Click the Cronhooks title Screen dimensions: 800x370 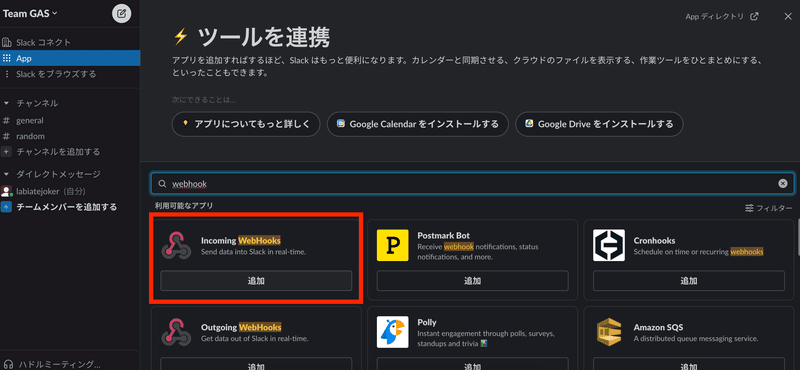pyautogui.click(x=655, y=240)
